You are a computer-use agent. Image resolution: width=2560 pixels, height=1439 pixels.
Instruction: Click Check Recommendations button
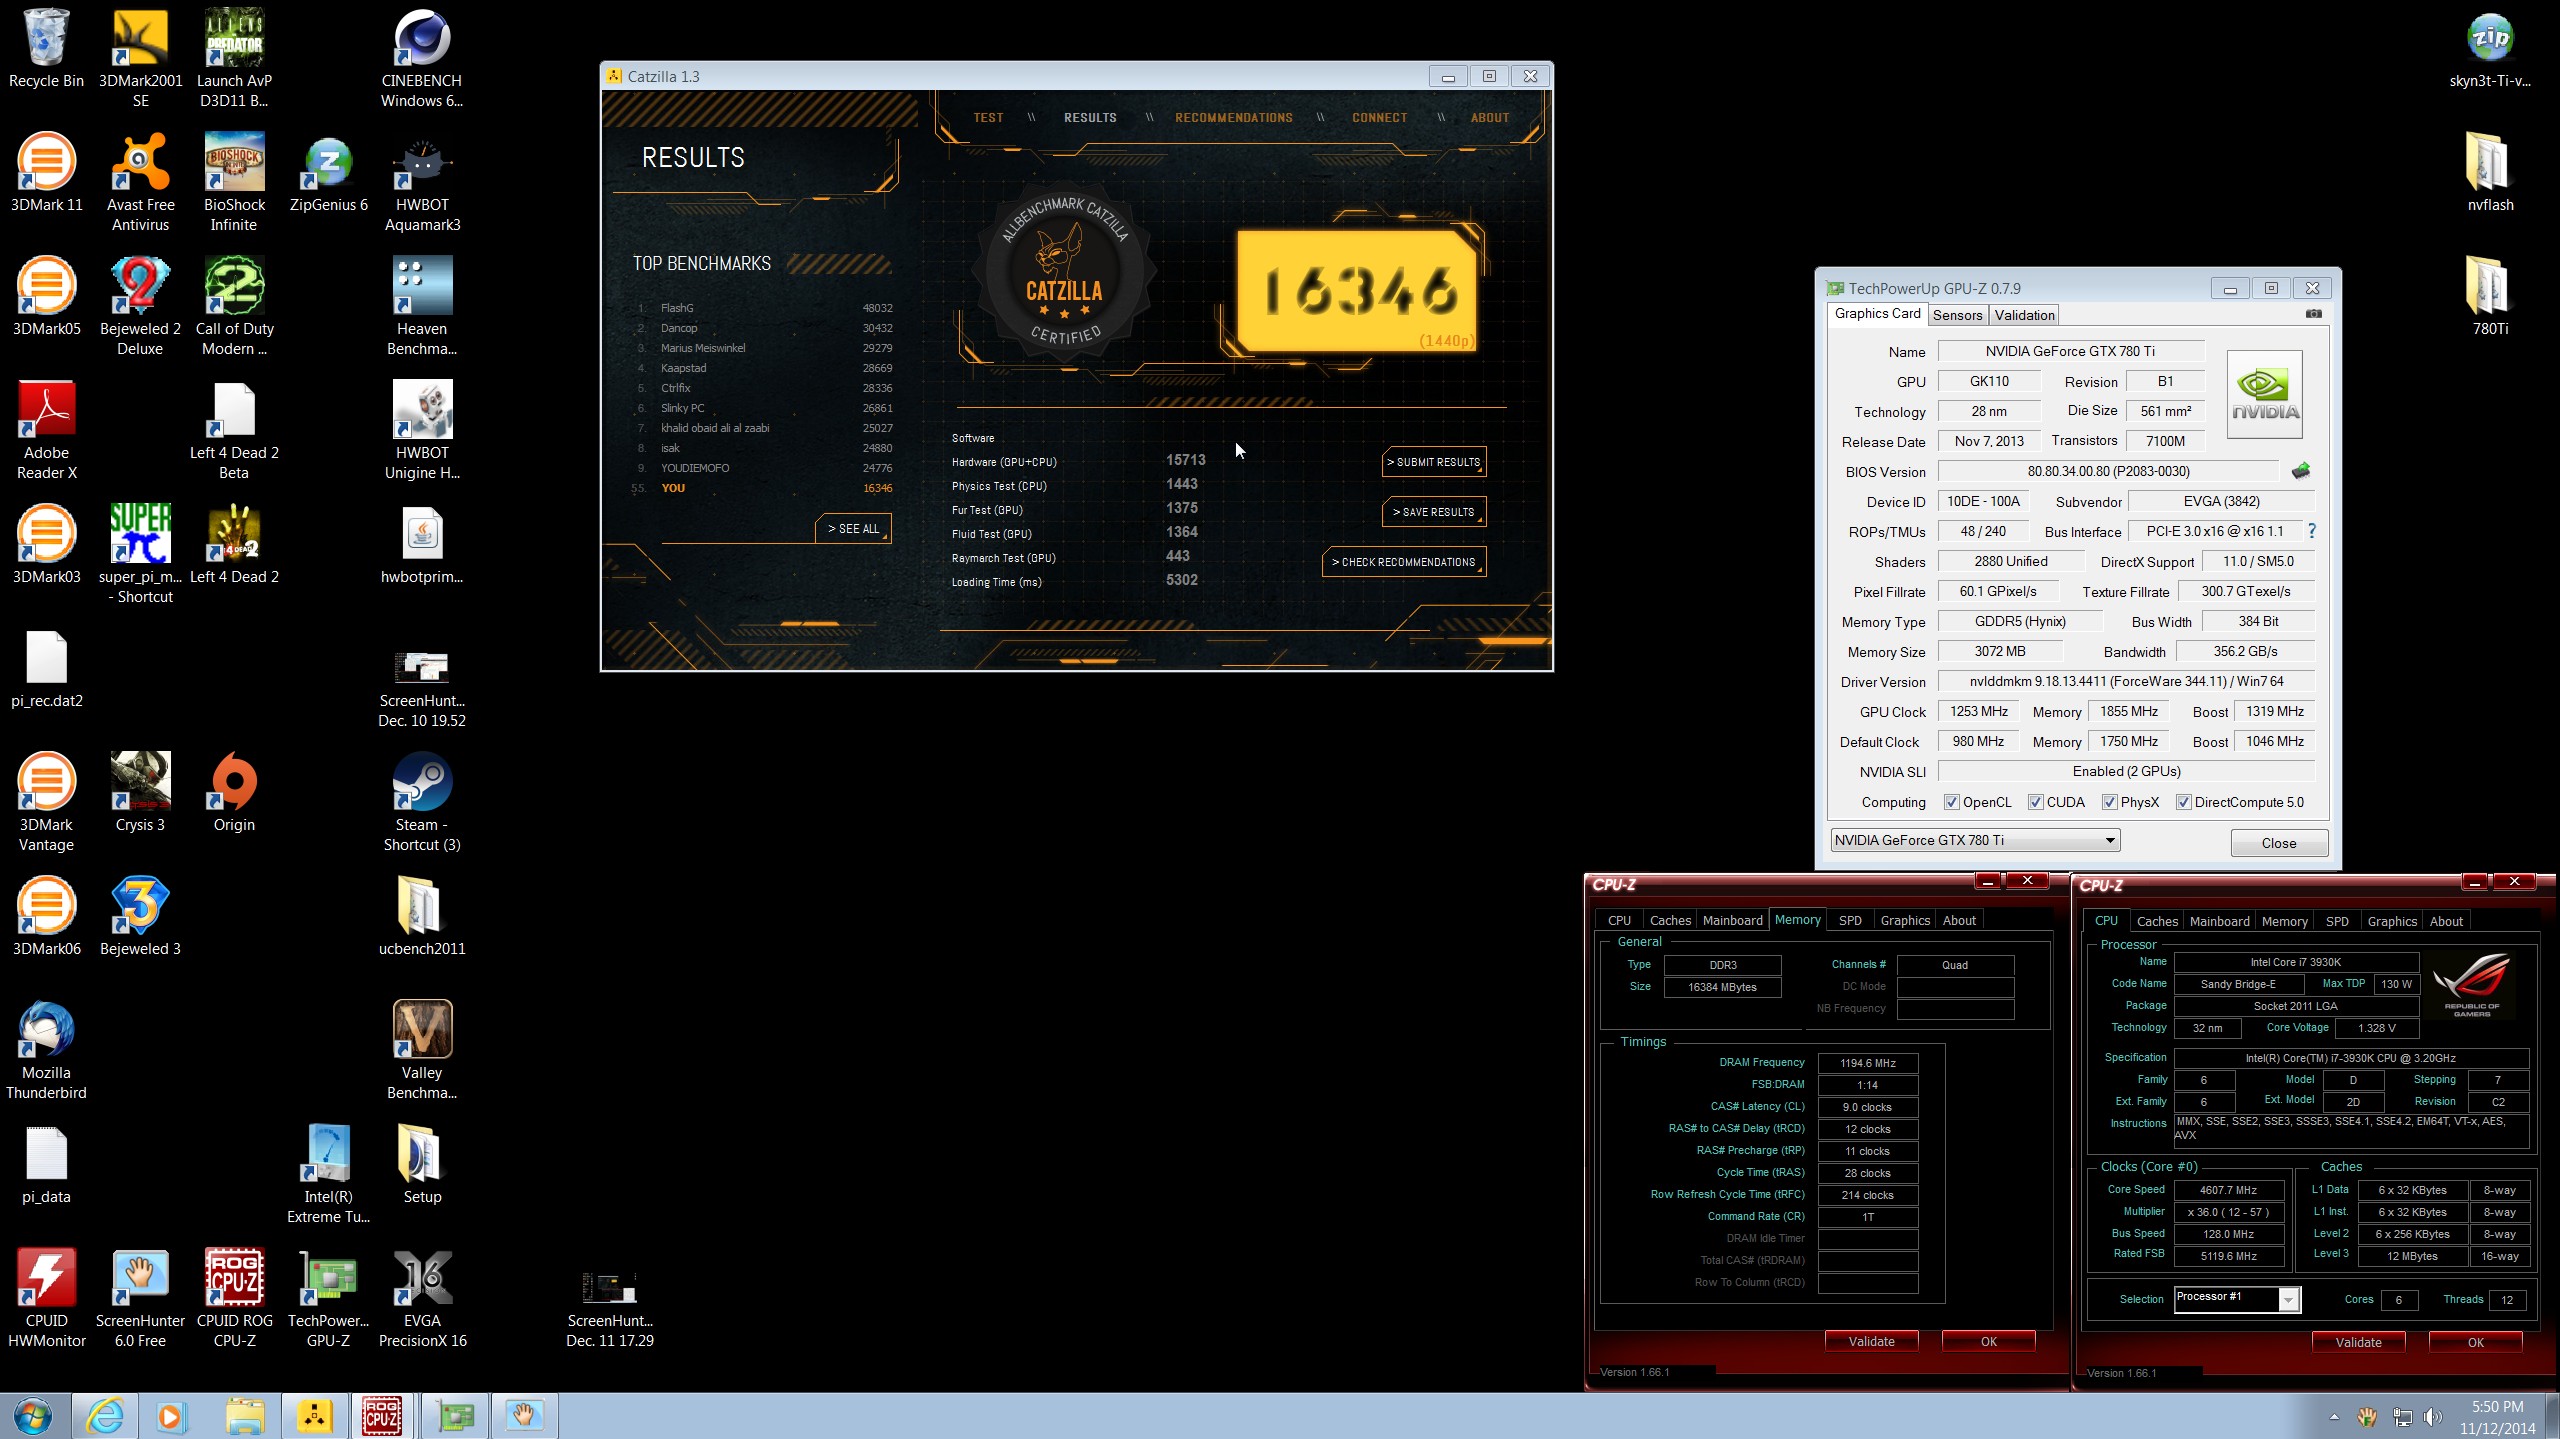[x=1404, y=562]
